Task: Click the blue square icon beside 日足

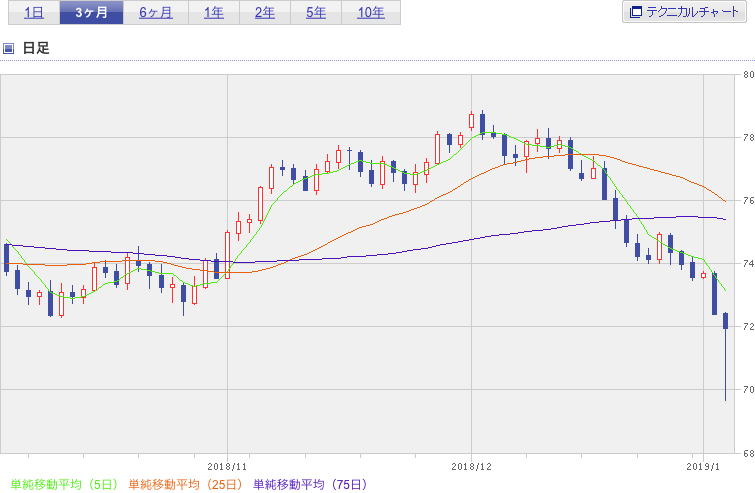Action: (x=8, y=48)
